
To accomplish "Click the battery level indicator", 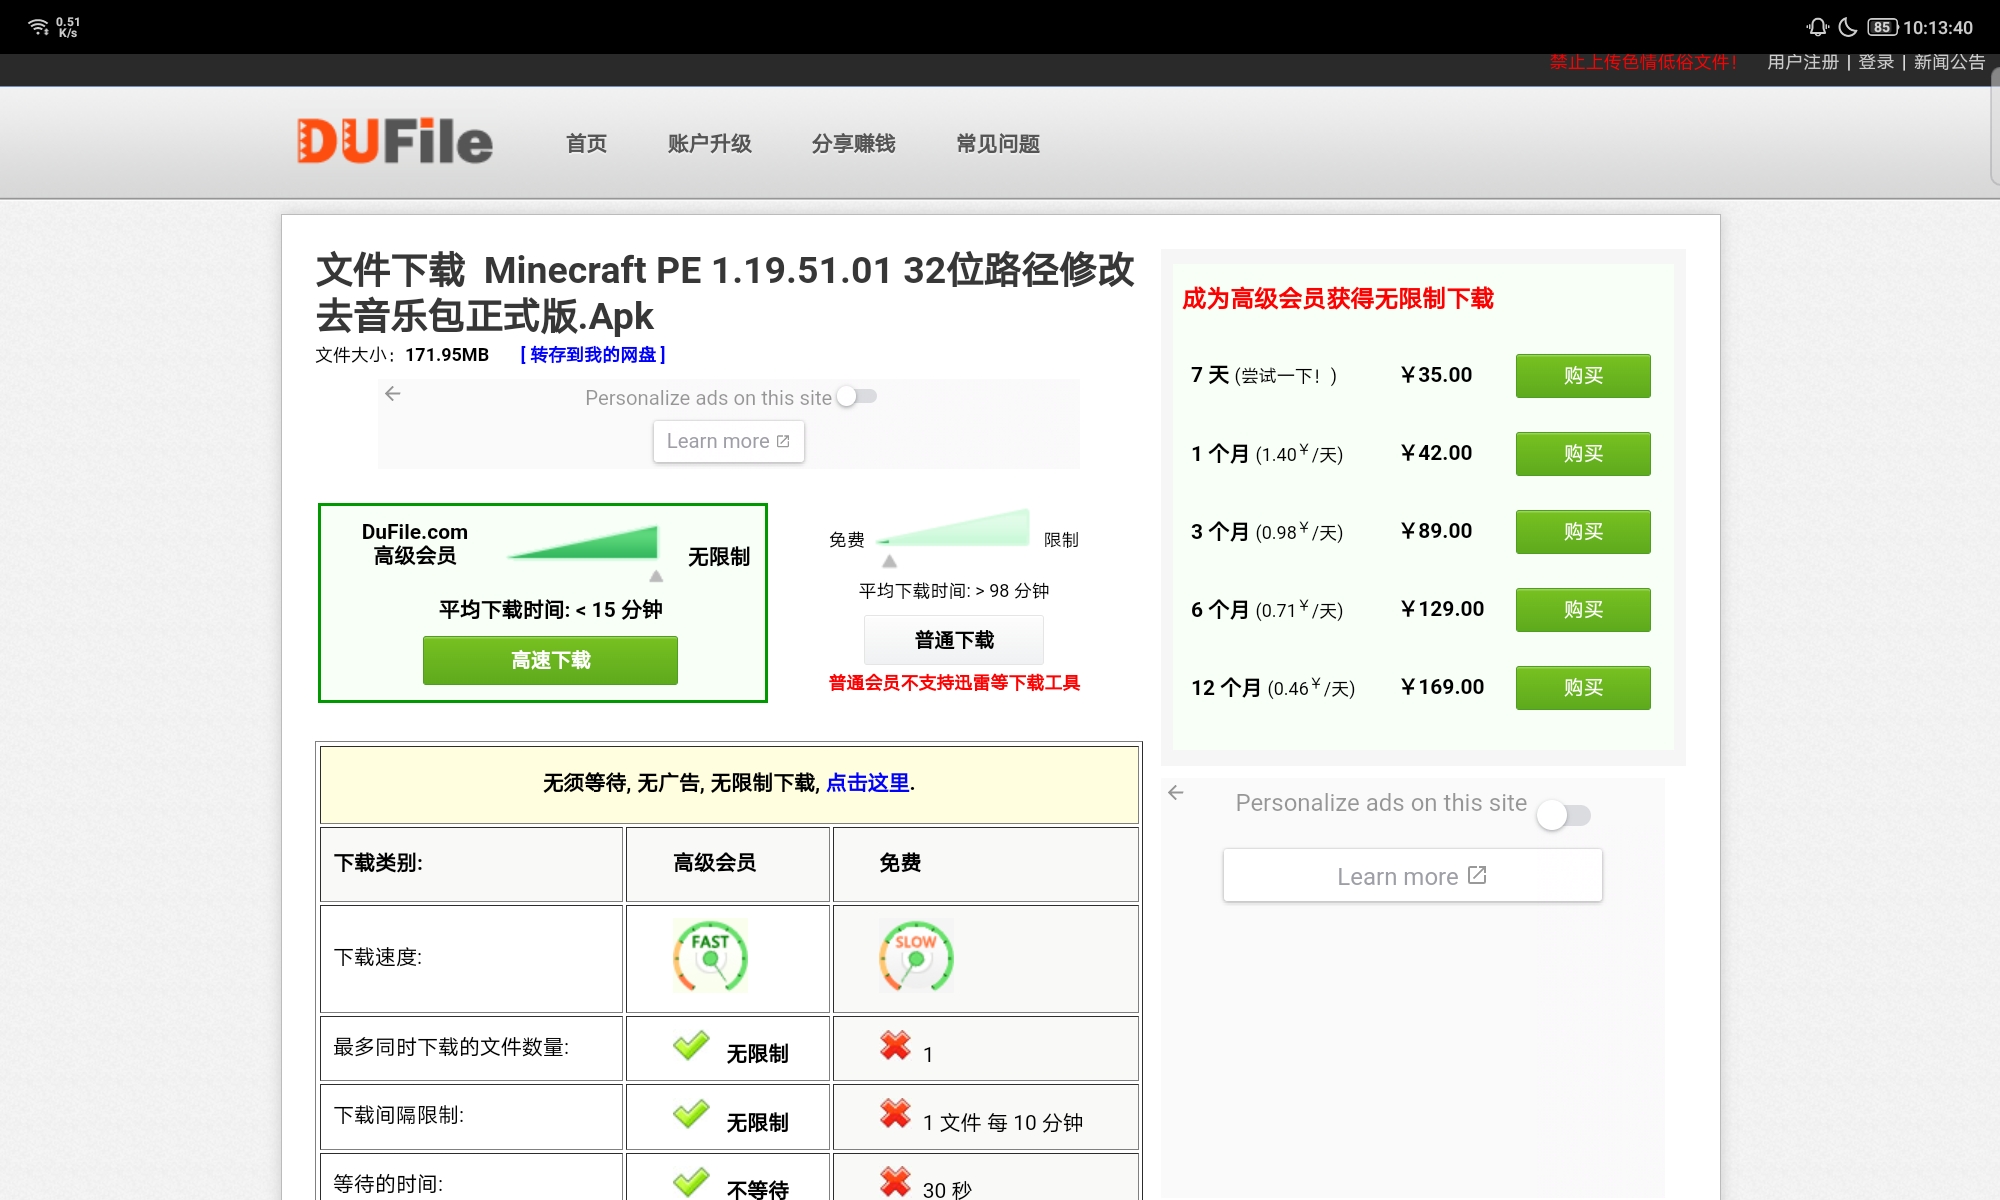I will [1882, 27].
